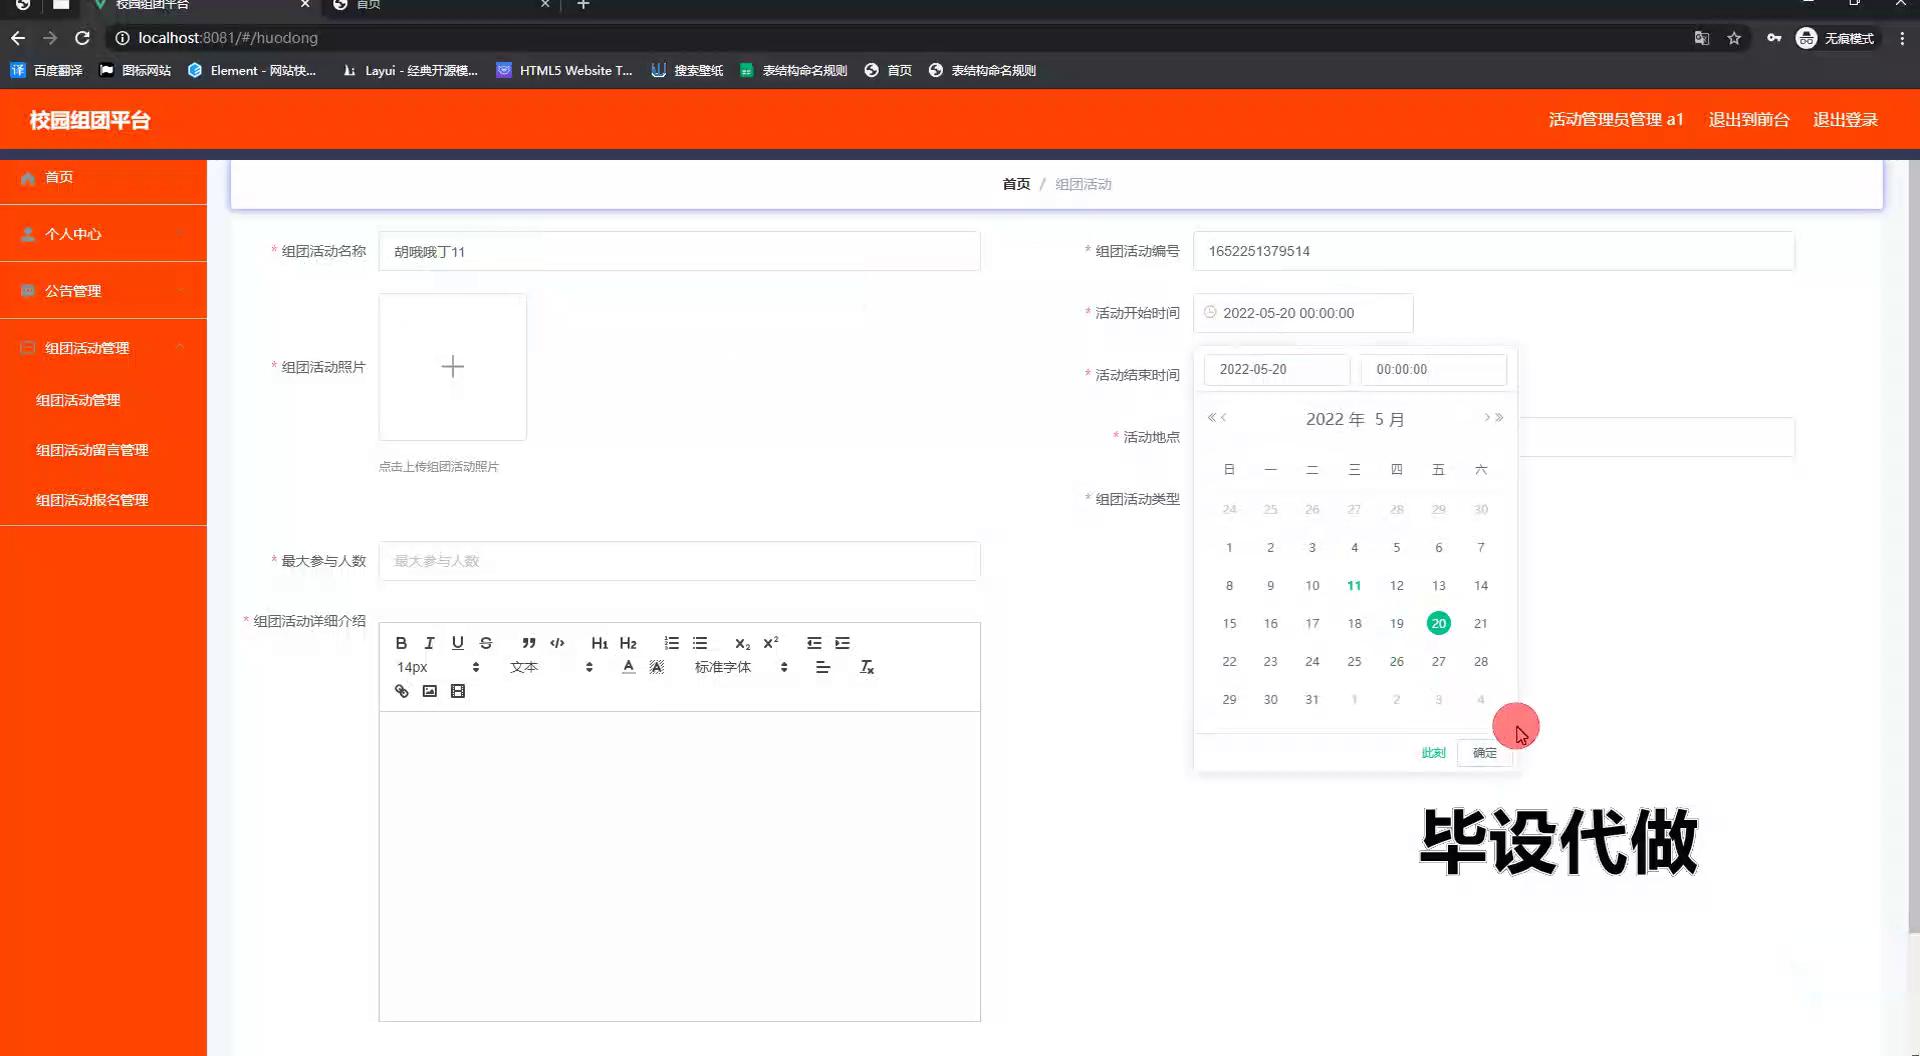Open 组团活动留言管理 in the sidebar
Viewport: 1920px width, 1056px height.
coord(92,450)
